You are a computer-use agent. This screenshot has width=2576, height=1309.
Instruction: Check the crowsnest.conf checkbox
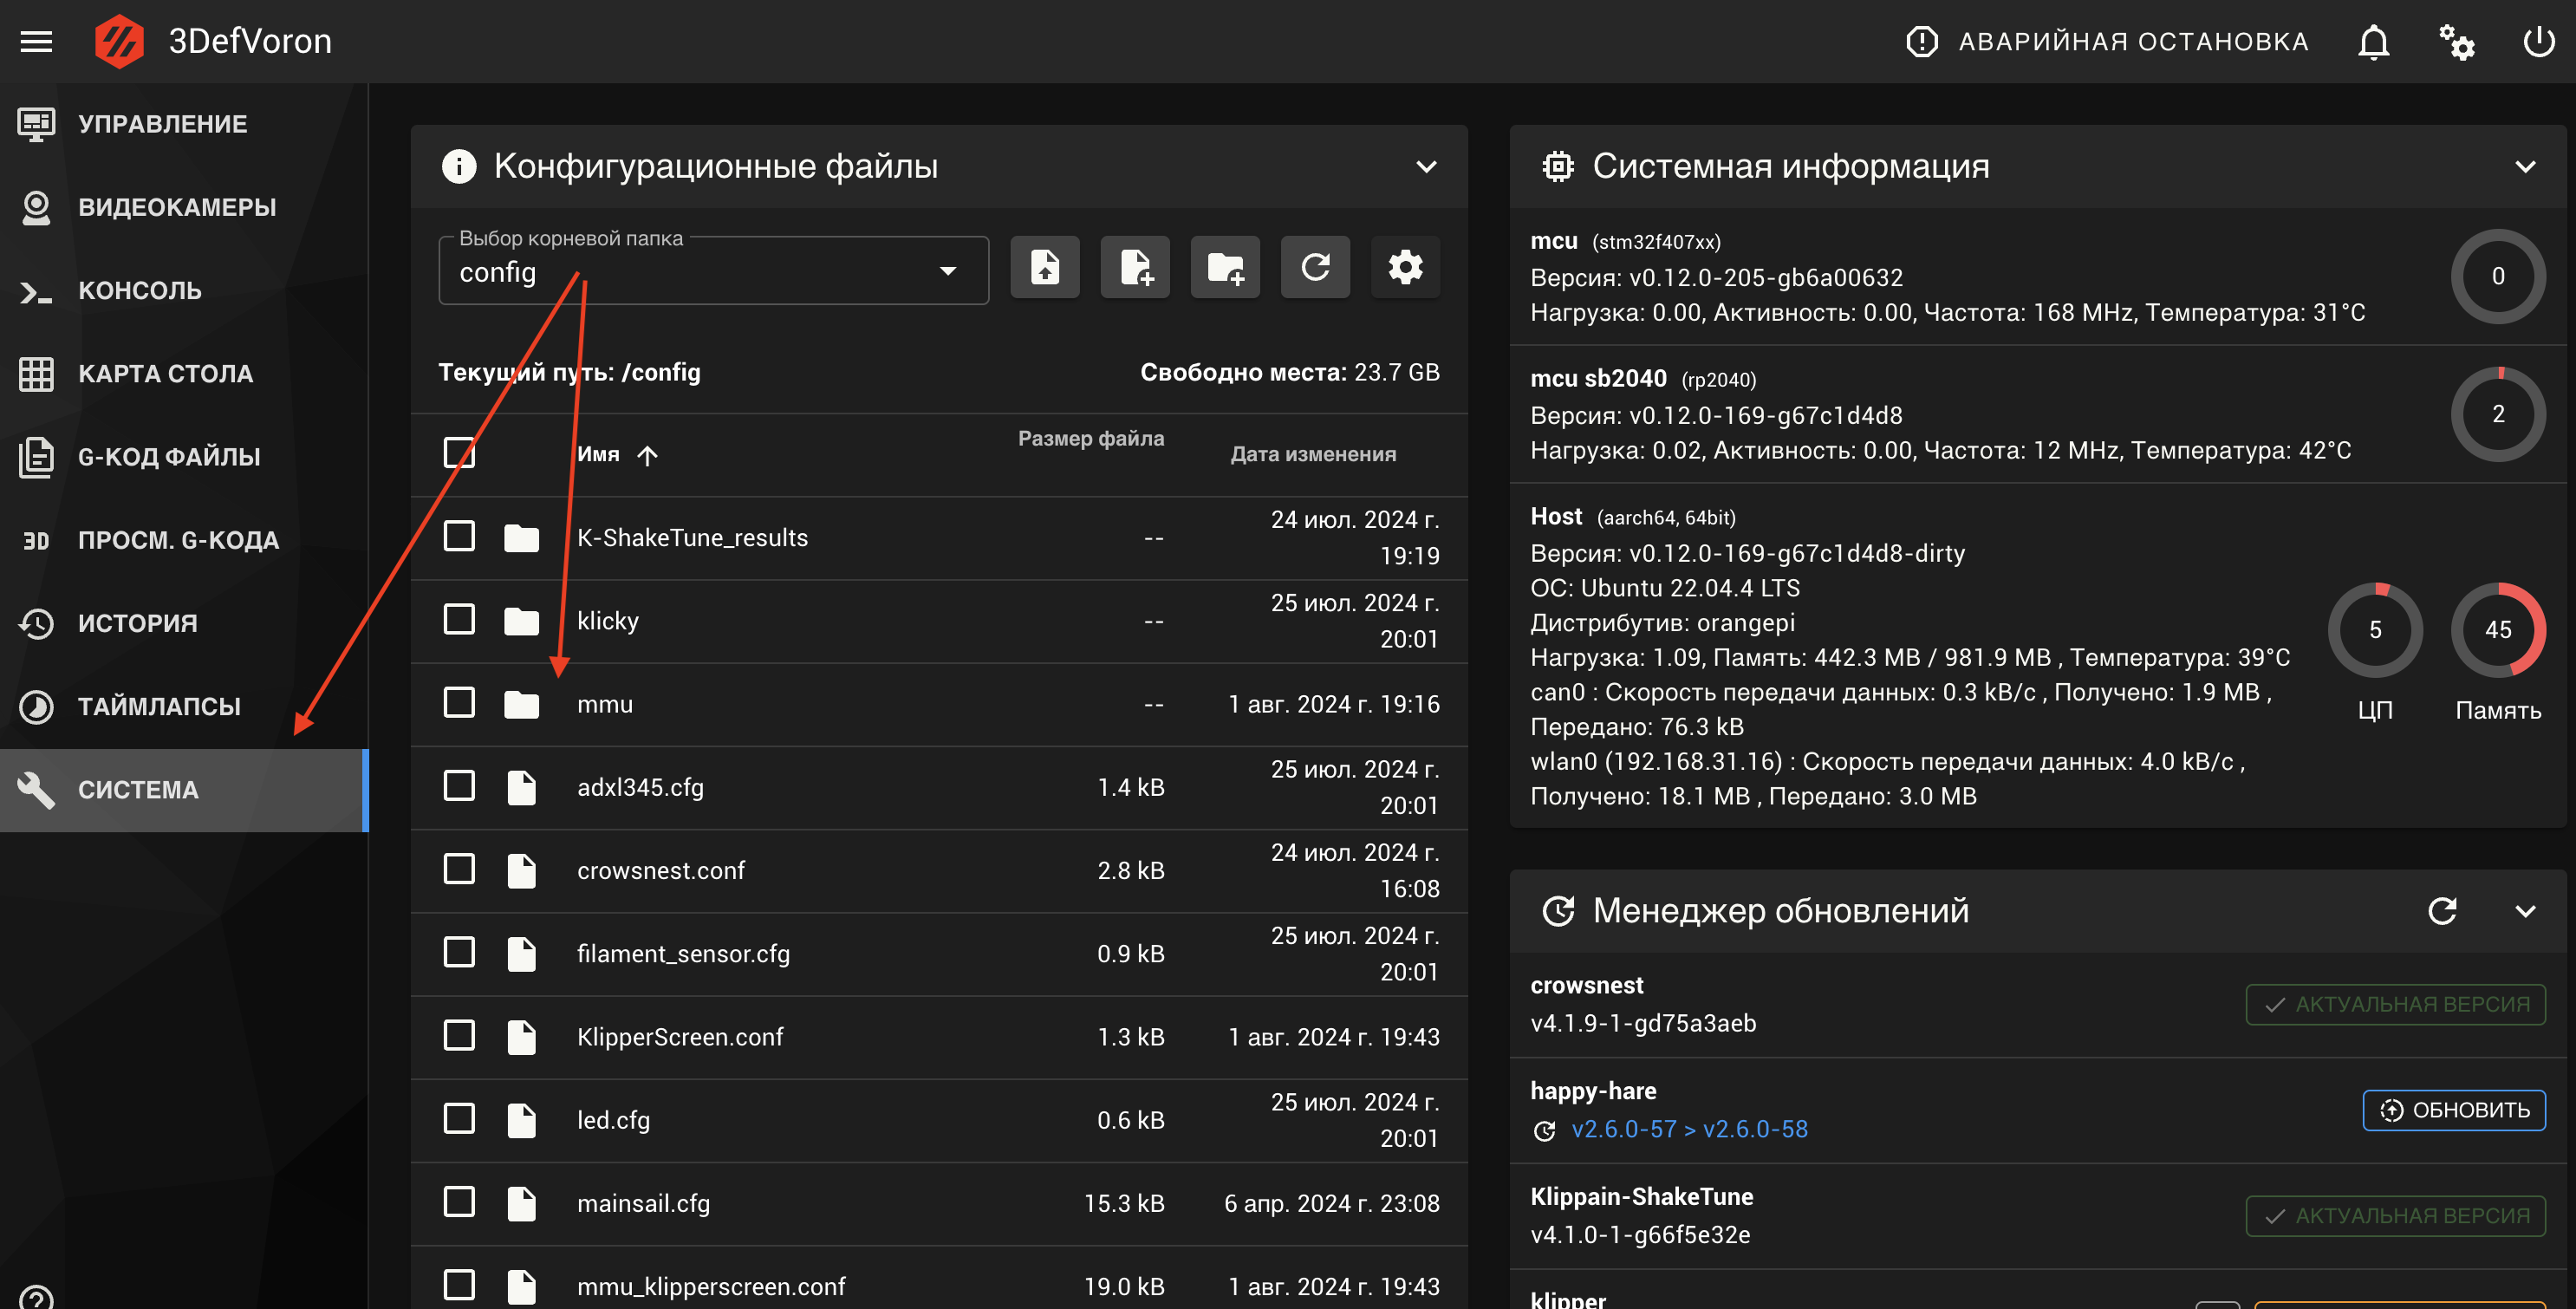point(459,868)
